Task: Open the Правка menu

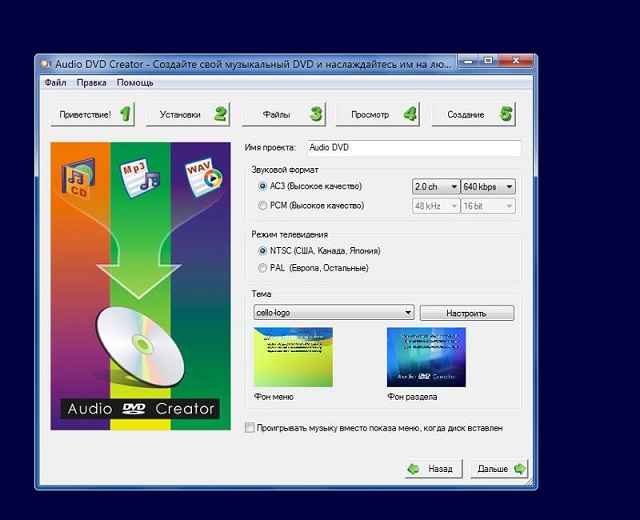Action: (x=91, y=82)
